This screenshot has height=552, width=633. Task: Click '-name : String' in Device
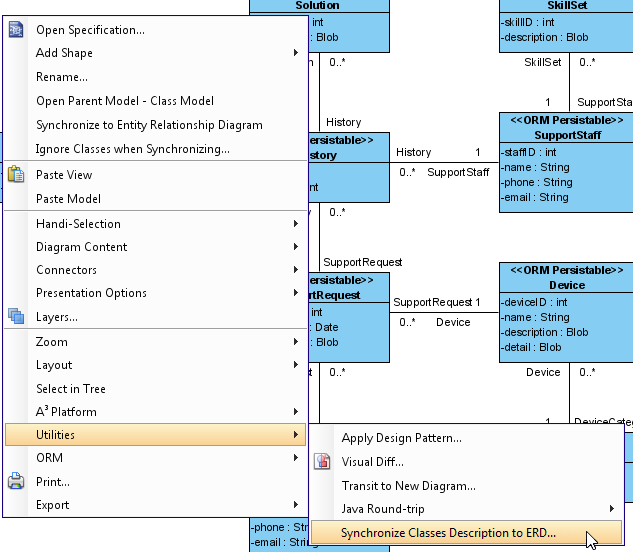coord(535,317)
